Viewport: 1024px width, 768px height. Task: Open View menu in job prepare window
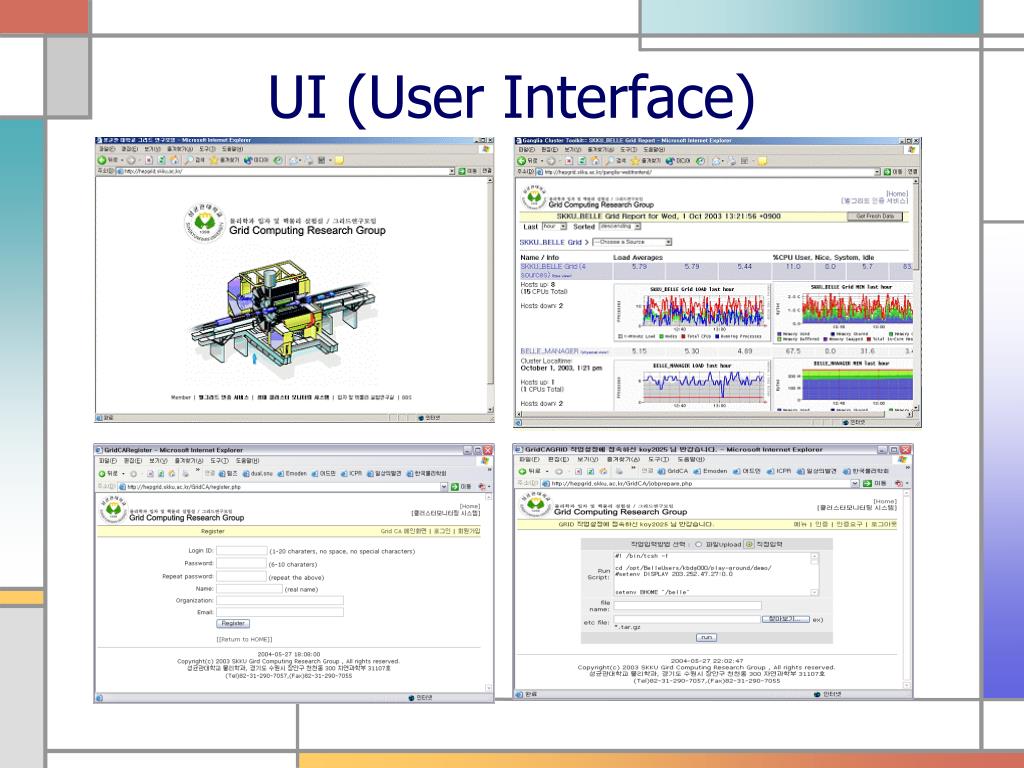tap(587, 460)
